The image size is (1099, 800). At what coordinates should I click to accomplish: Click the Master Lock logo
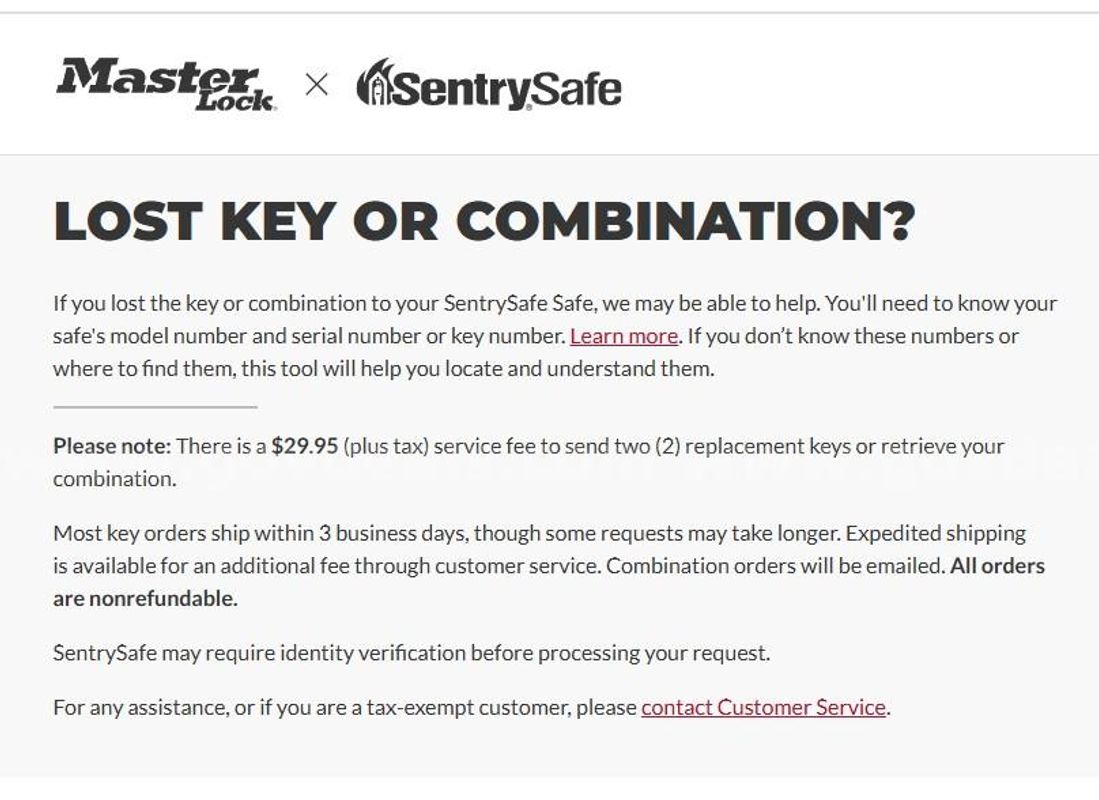coord(165,86)
